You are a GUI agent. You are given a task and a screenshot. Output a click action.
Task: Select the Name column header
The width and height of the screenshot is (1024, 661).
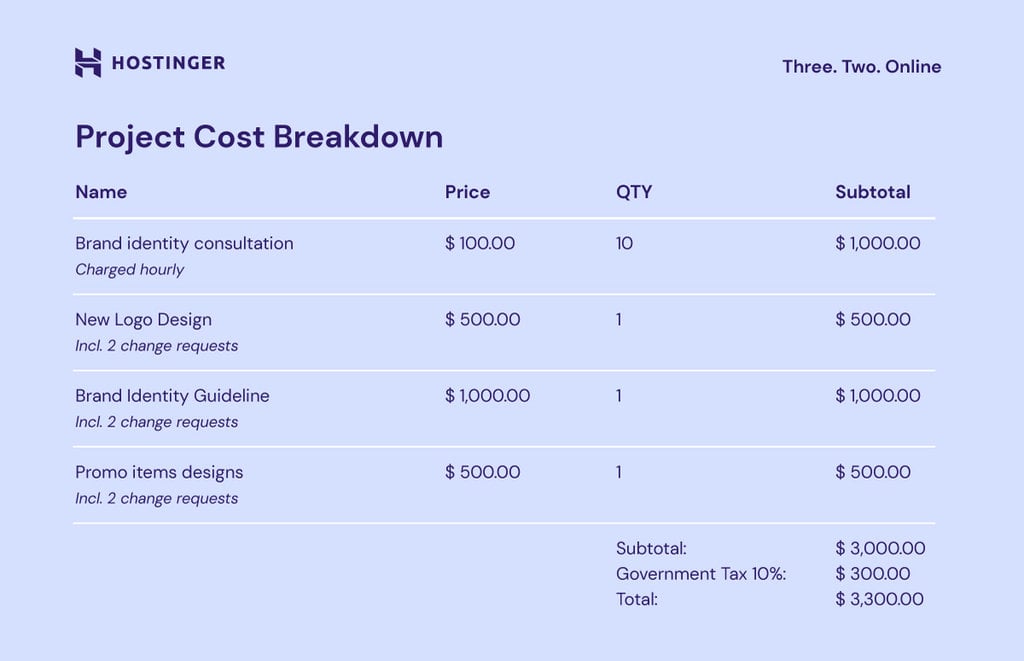[101, 192]
